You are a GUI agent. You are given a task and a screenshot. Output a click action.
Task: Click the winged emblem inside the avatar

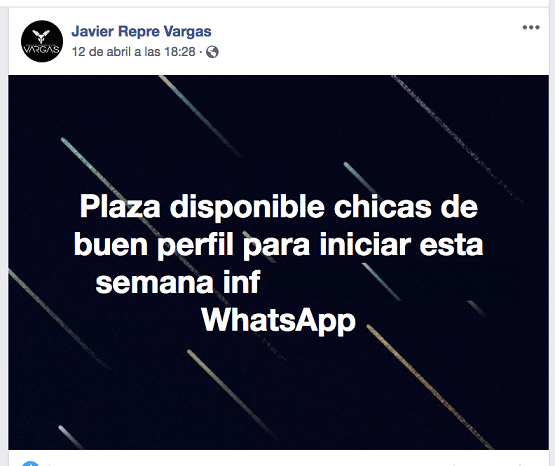(41, 36)
